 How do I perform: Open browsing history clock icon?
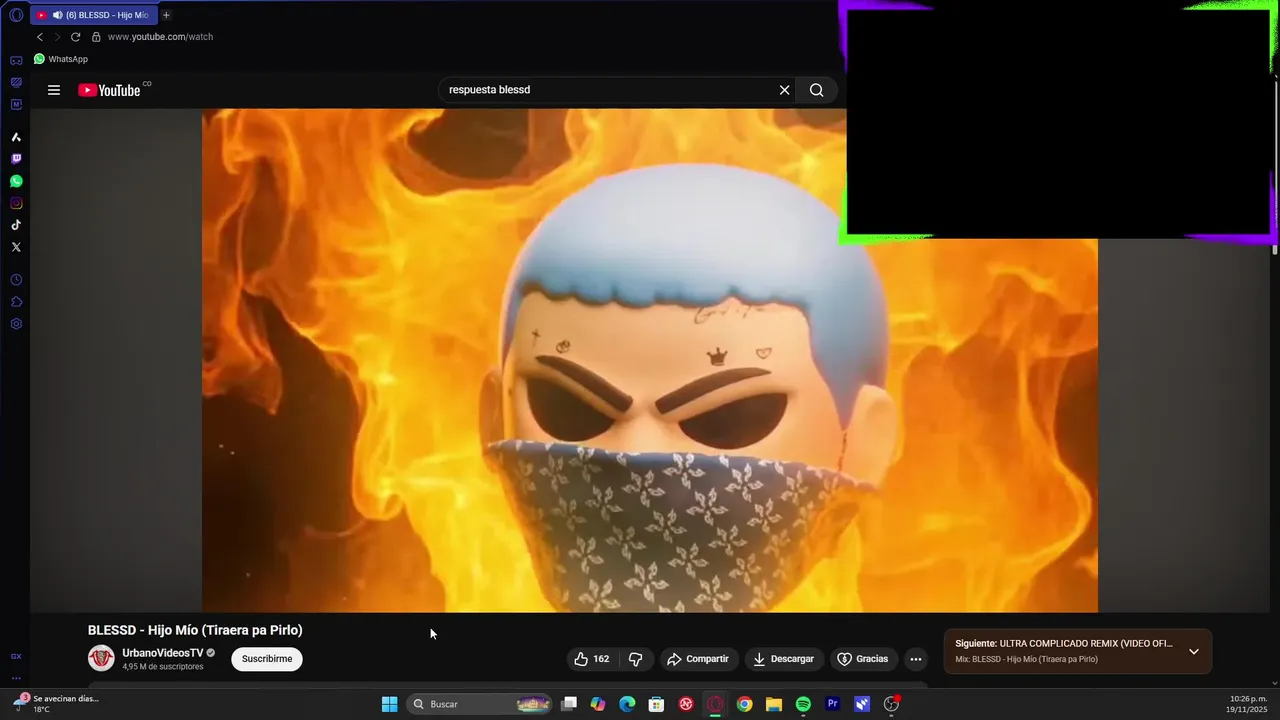tap(16, 280)
